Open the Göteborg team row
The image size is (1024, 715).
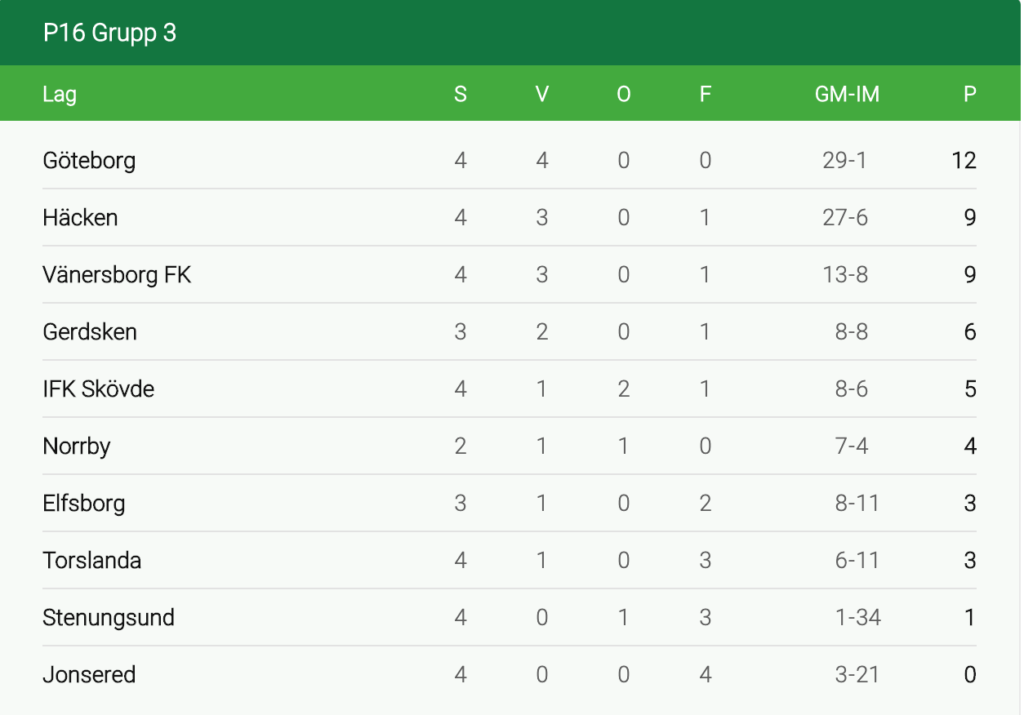click(x=89, y=160)
